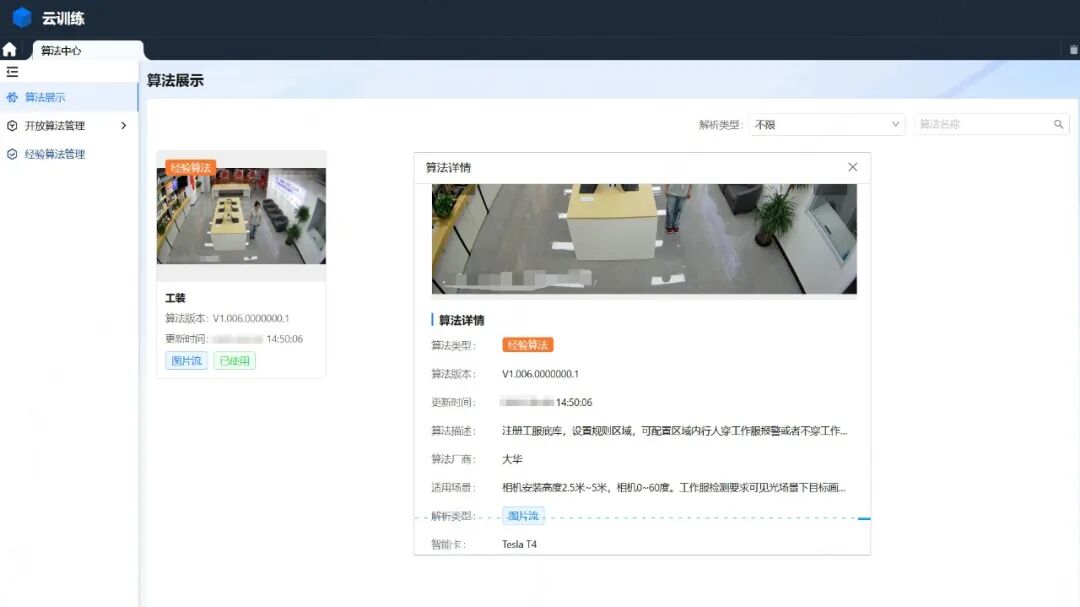Click the 已使用 tag on the 工装 card
The width and height of the screenshot is (1080, 607).
pos(234,360)
